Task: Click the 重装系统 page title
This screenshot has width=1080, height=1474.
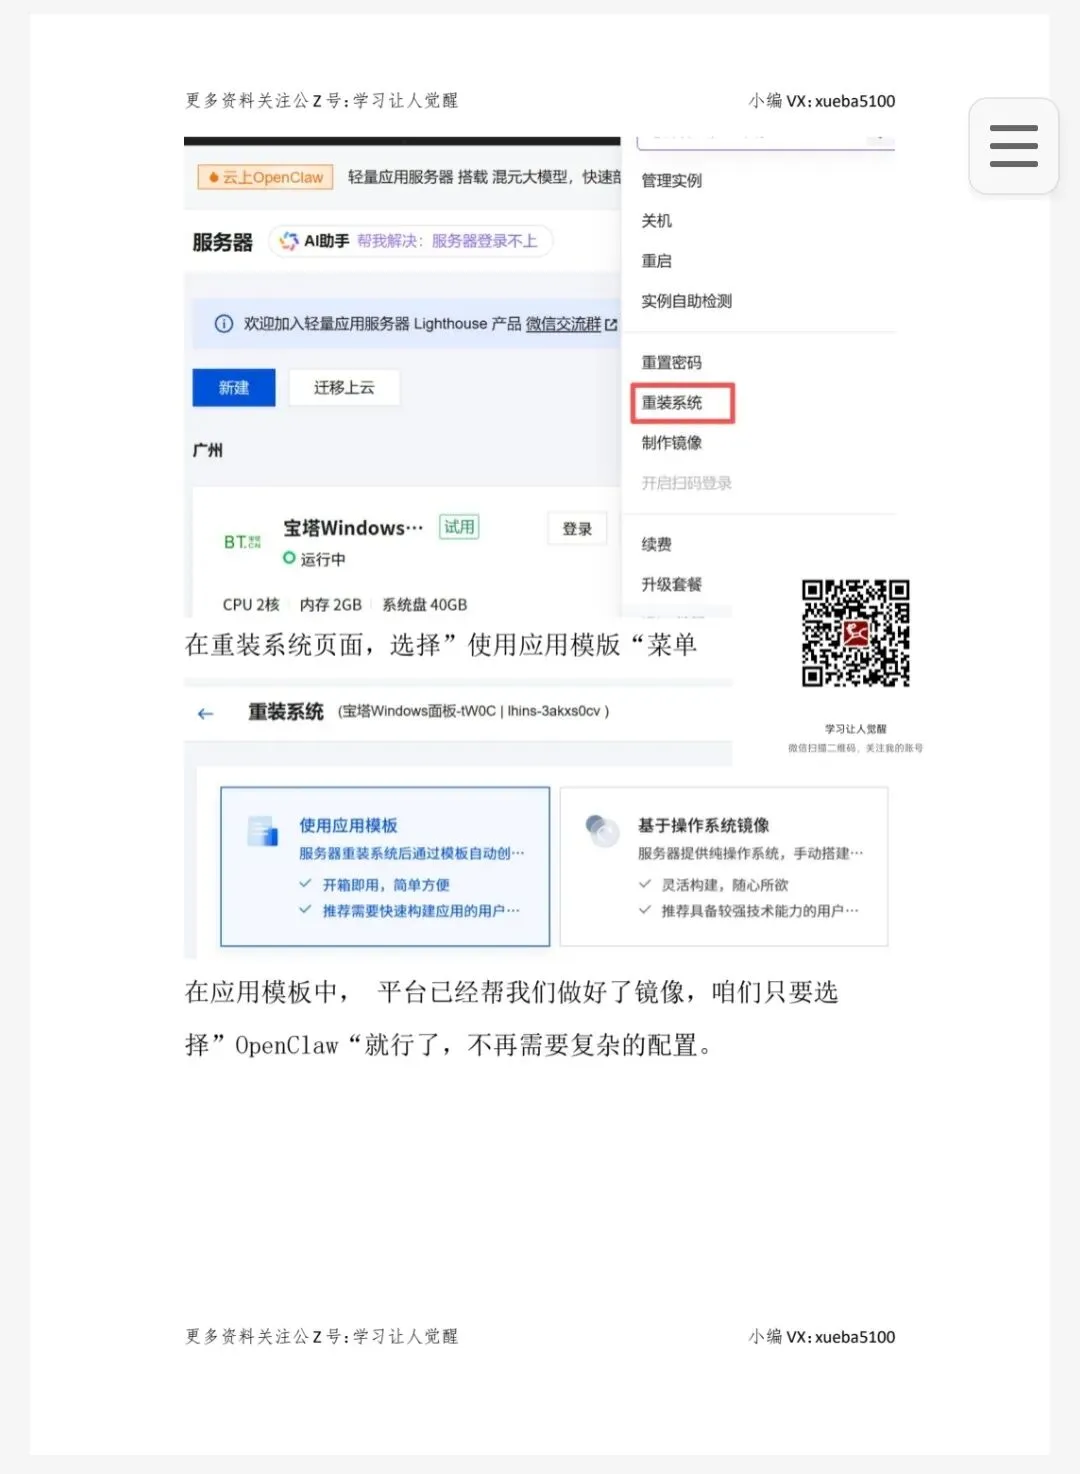Action: 286,712
